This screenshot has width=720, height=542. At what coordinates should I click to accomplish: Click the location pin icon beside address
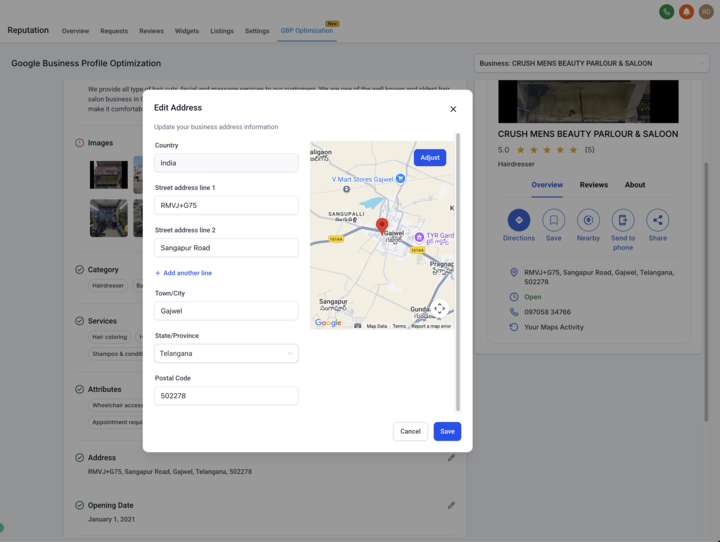click(x=514, y=272)
